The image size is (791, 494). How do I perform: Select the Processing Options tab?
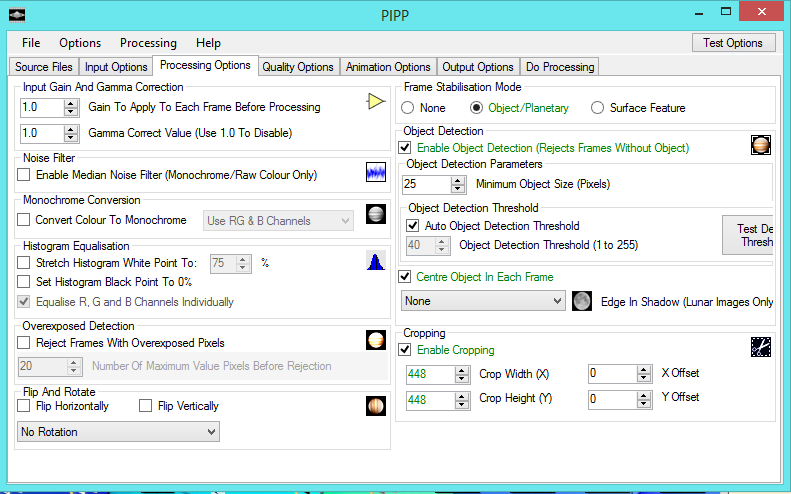[205, 65]
